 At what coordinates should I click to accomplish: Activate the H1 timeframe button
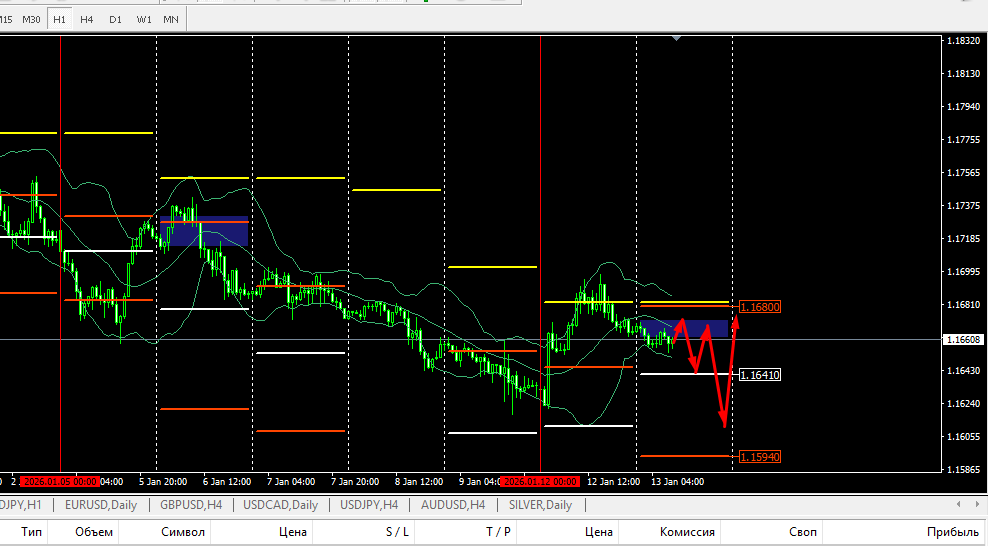pyautogui.click(x=59, y=20)
